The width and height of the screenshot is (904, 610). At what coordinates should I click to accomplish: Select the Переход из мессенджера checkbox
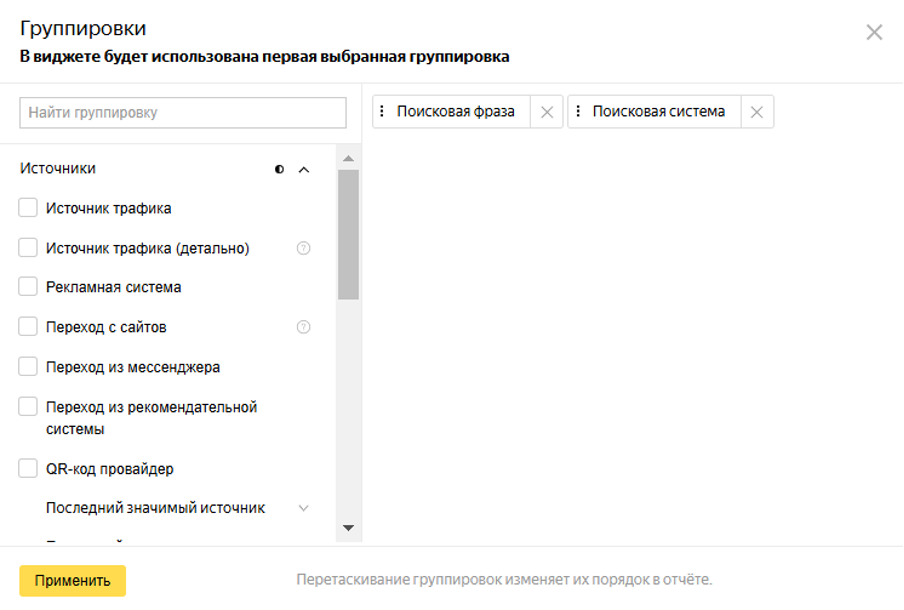pos(28,367)
